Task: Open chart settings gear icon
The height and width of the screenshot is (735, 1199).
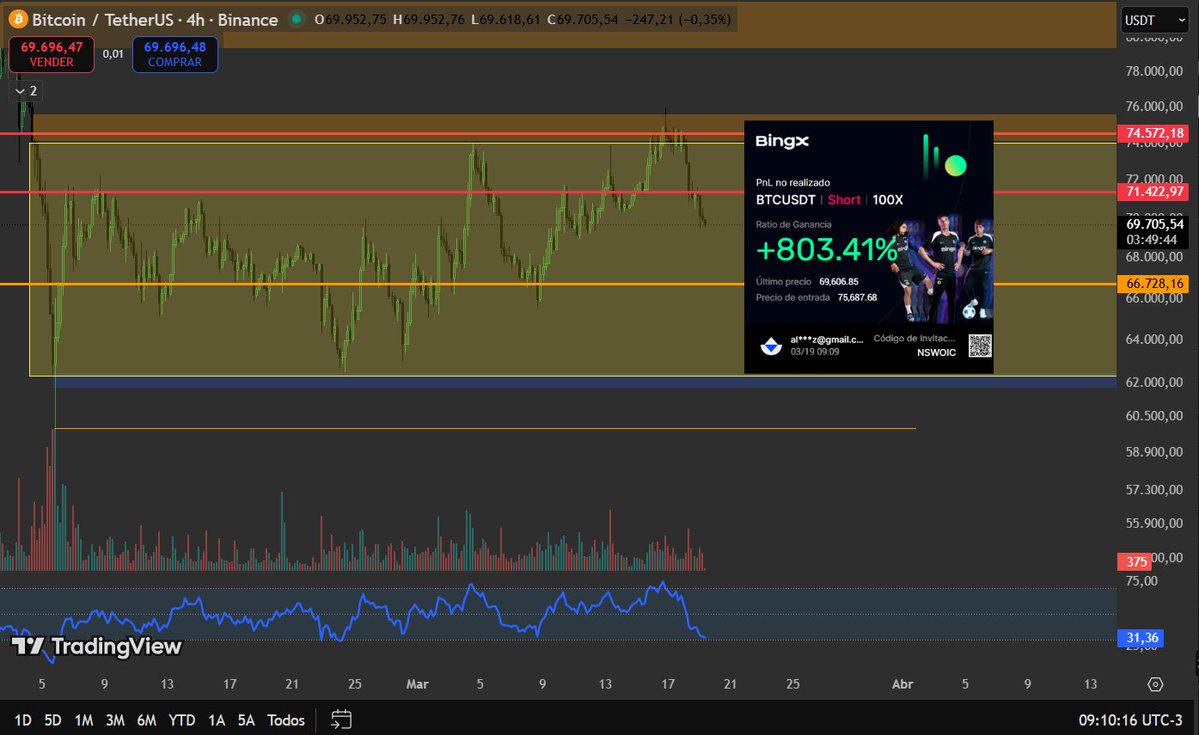Action: pyautogui.click(x=1155, y=685)
